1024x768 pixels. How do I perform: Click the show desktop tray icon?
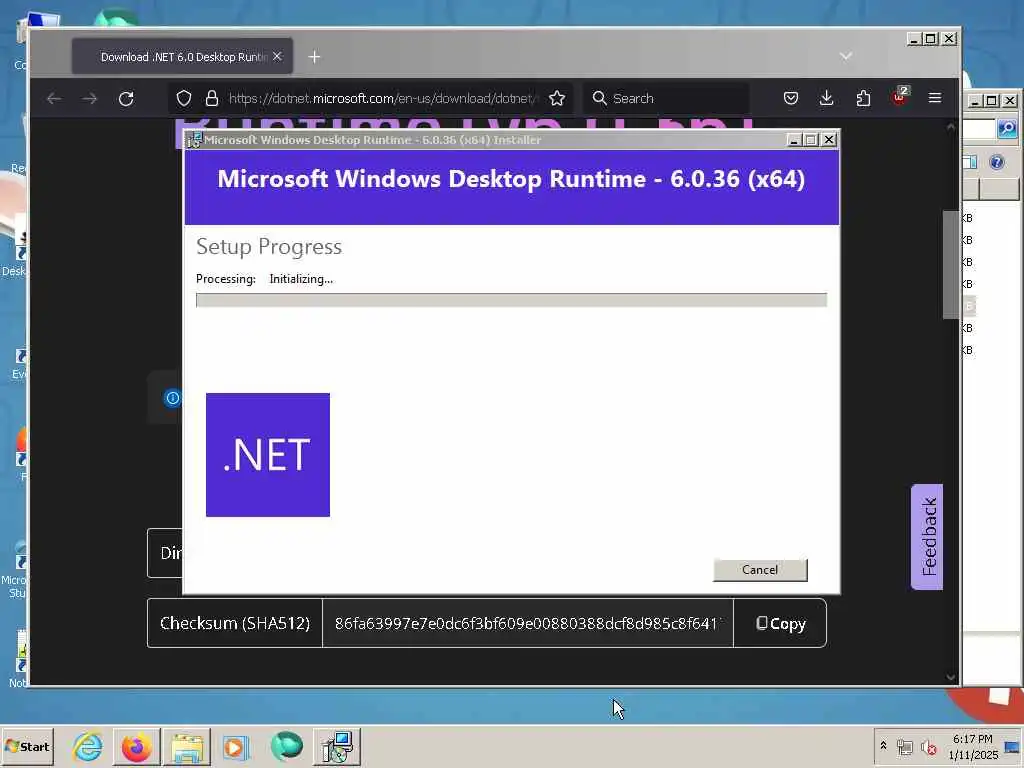(1013, 746)
